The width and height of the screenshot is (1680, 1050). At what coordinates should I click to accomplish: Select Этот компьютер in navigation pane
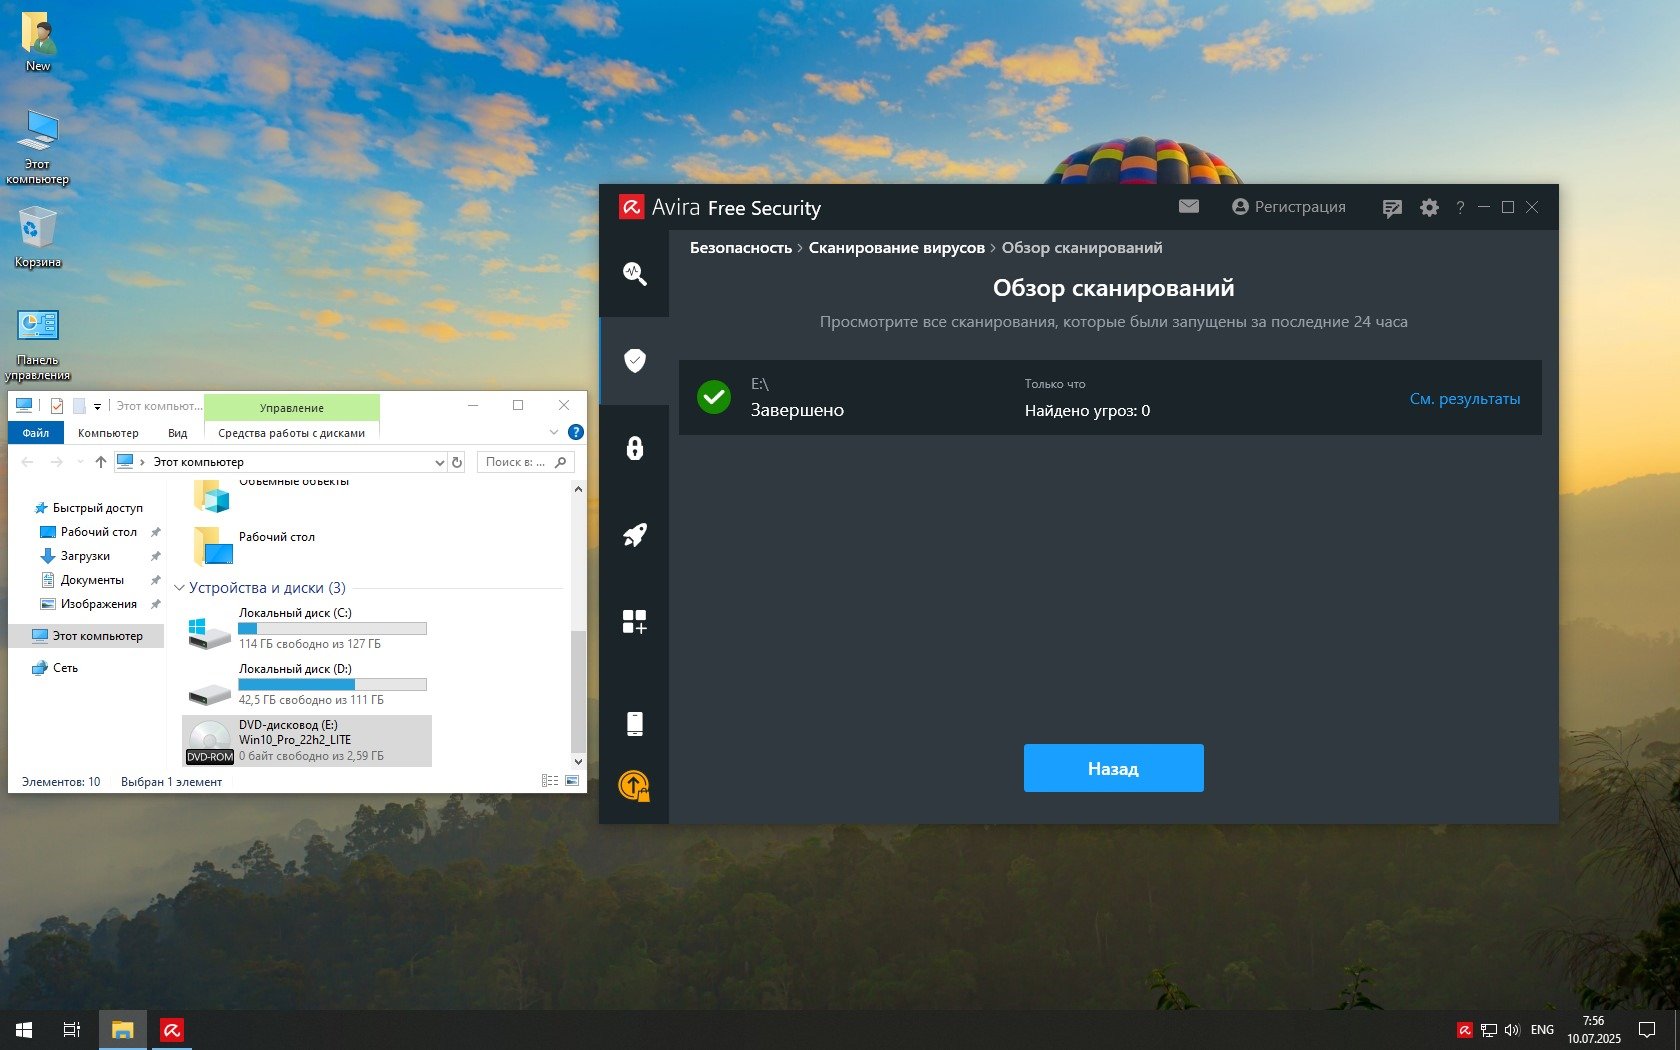87,636
